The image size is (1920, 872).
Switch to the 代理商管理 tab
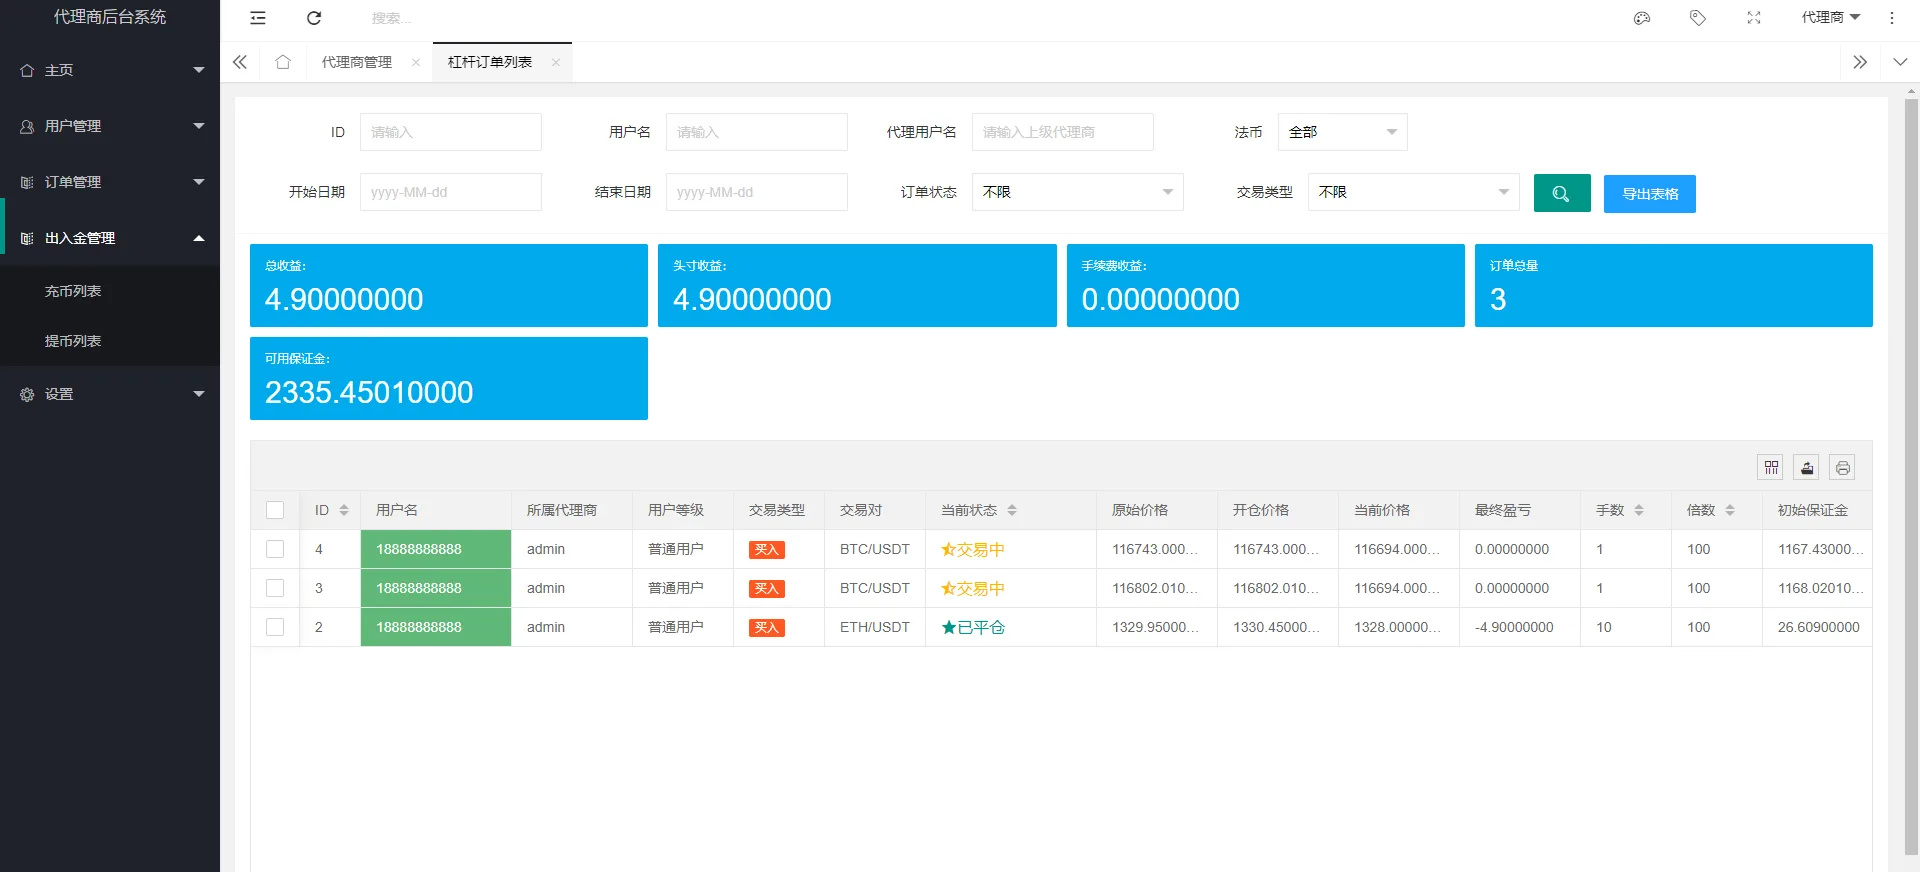click(x=357, y=62)
